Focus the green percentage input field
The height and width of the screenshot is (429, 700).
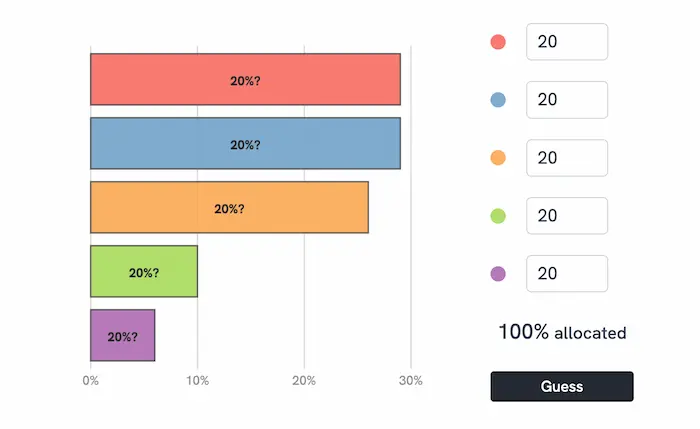(x=567, y=216)
